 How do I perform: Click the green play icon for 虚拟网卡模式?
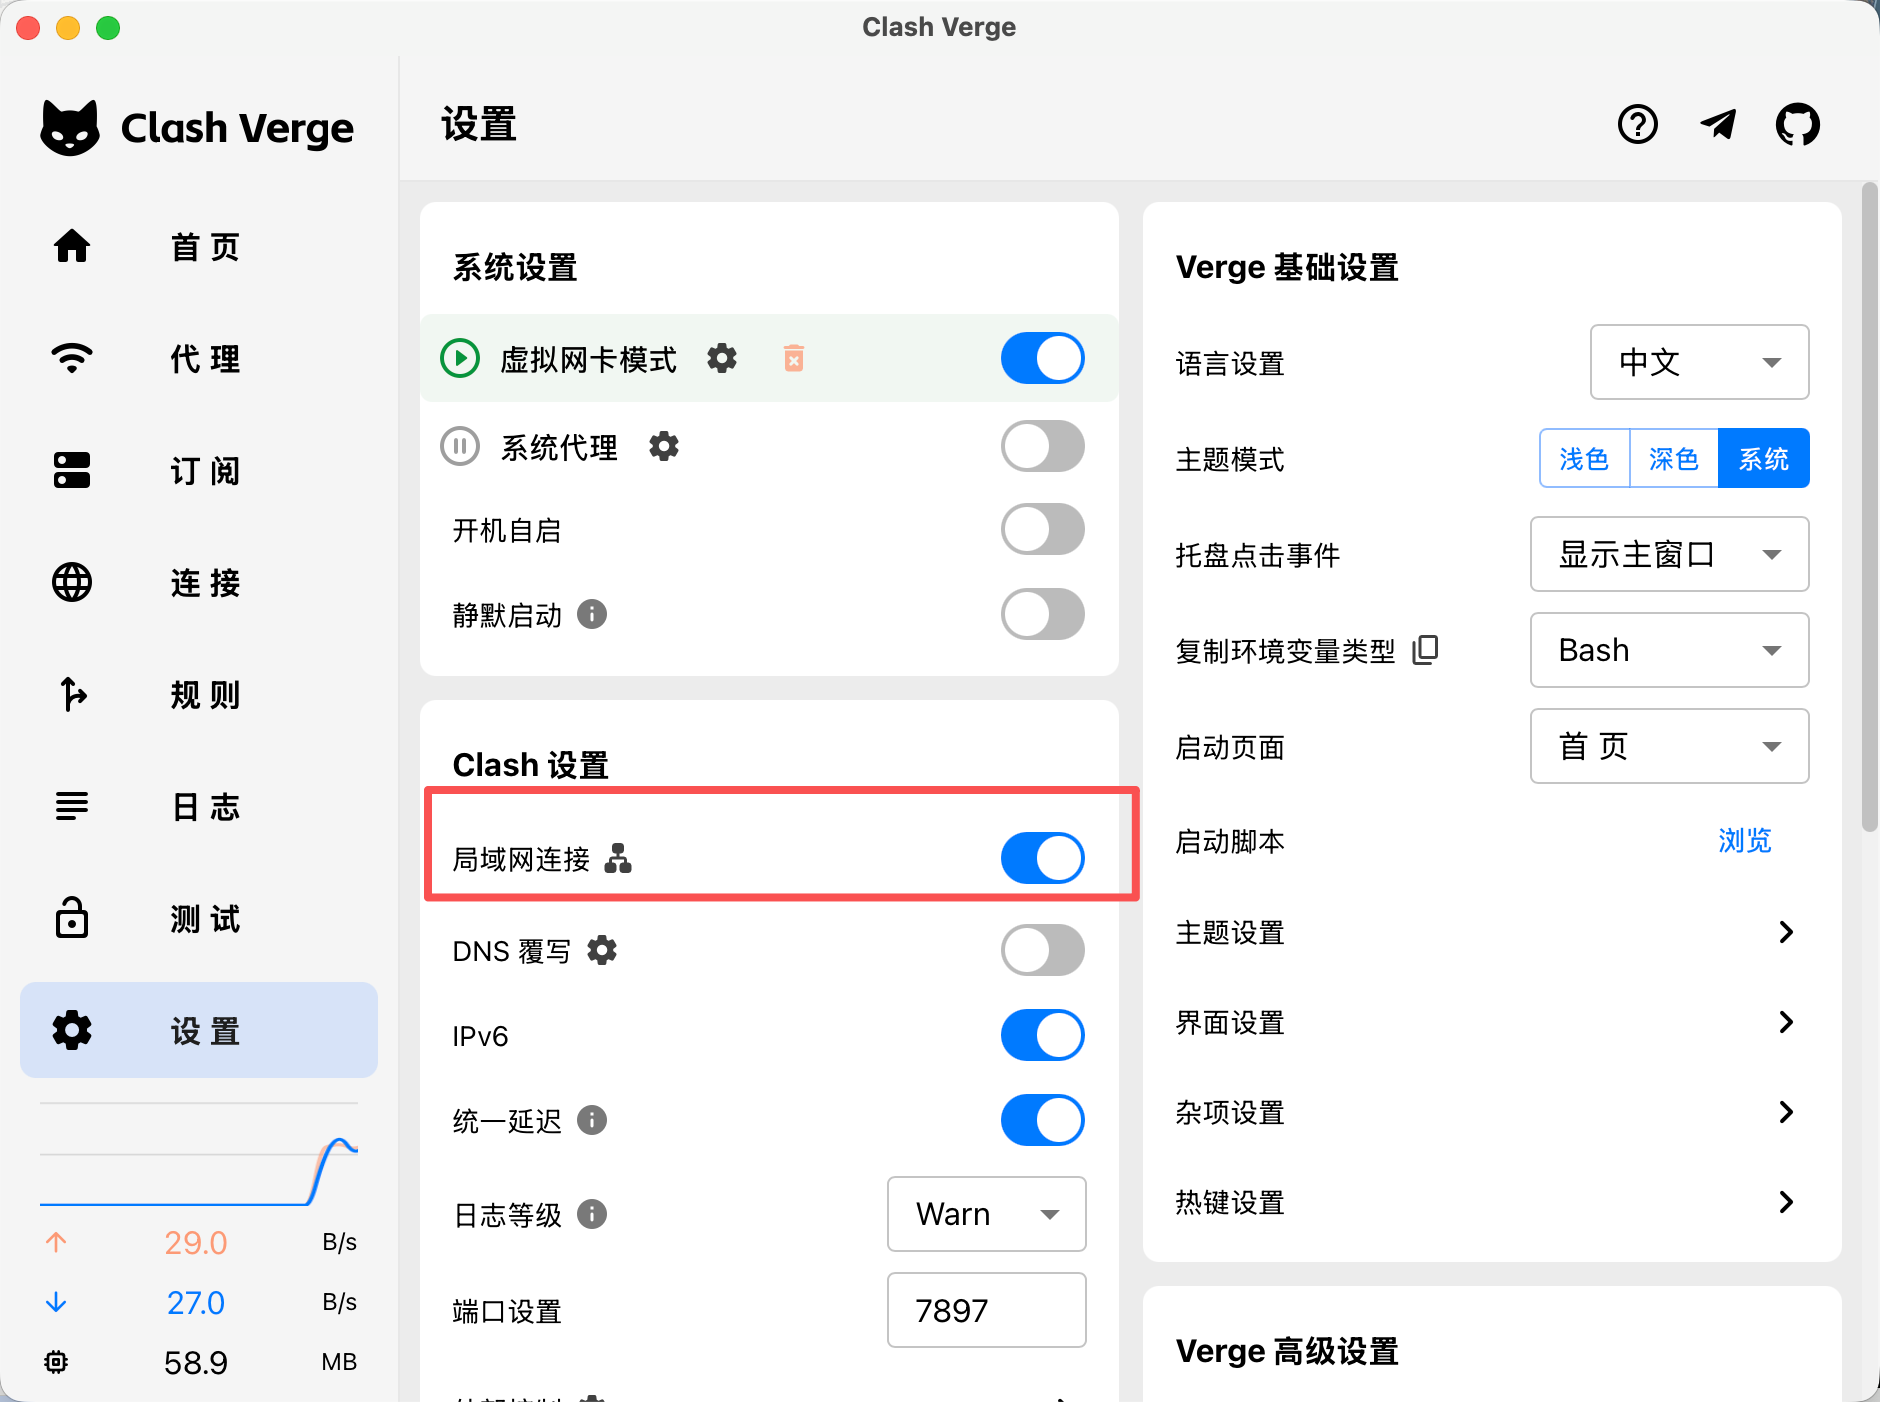click(460, 358)
